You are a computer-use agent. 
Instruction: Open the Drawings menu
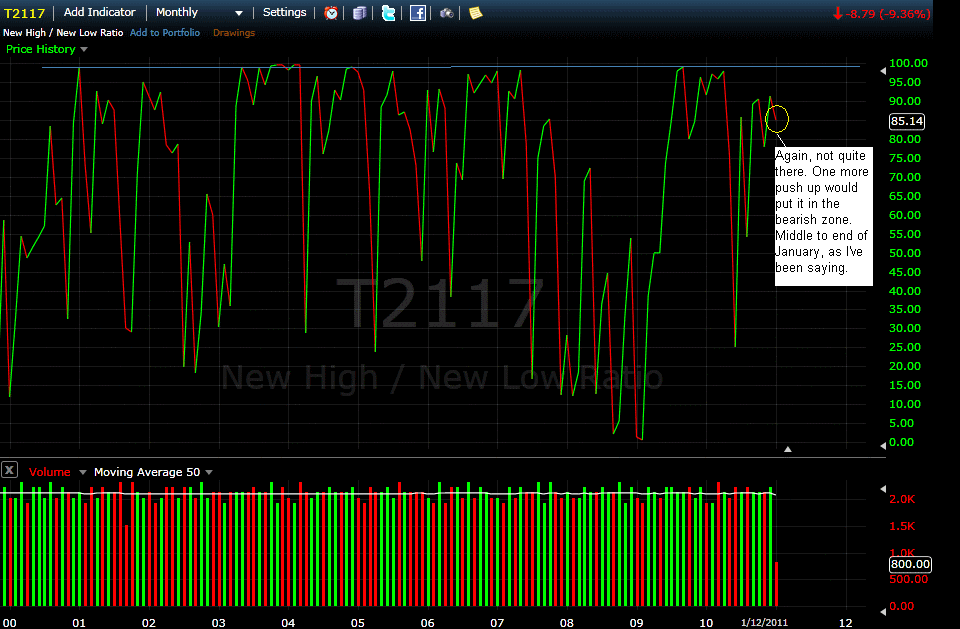(234, 32)
